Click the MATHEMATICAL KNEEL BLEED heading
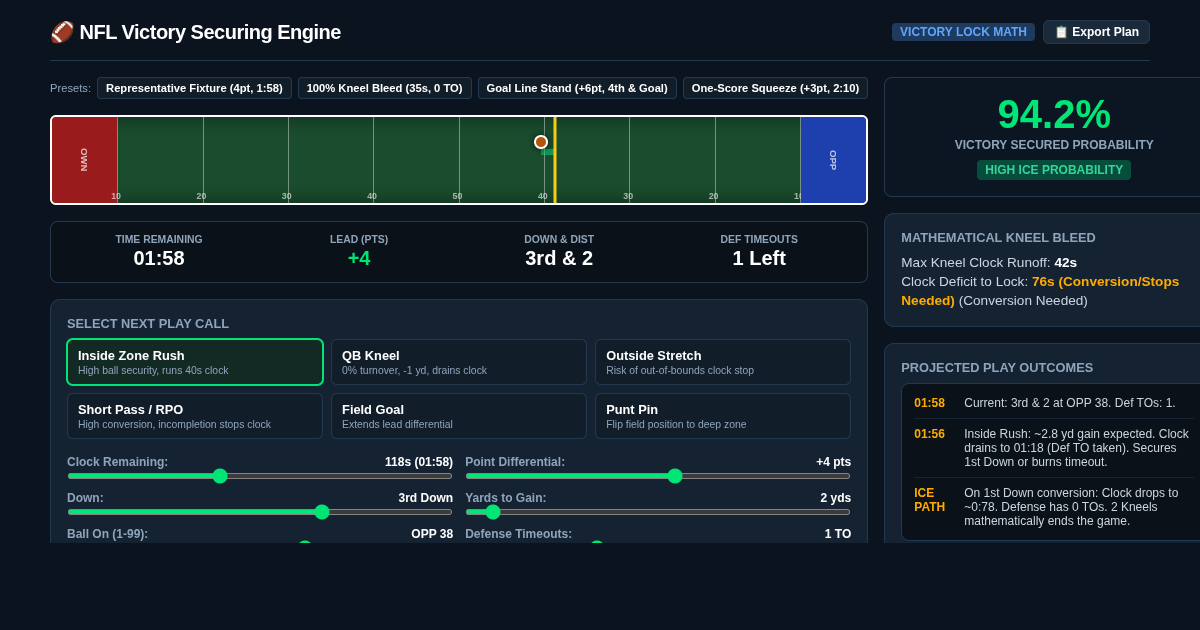 click(x=998, y=238)
